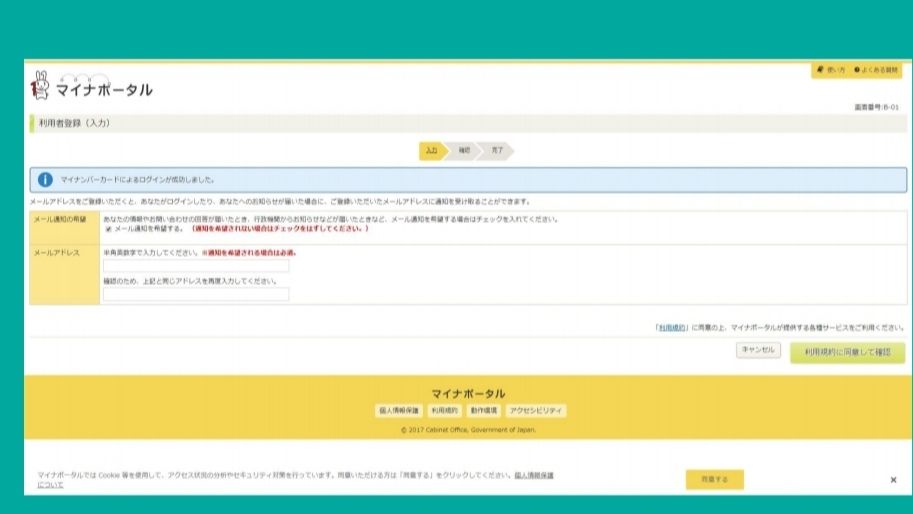Screen dimensions: 913x514
Task: Open 個人情報保護について link in cookie notice
Action: (x=534, y=475)
